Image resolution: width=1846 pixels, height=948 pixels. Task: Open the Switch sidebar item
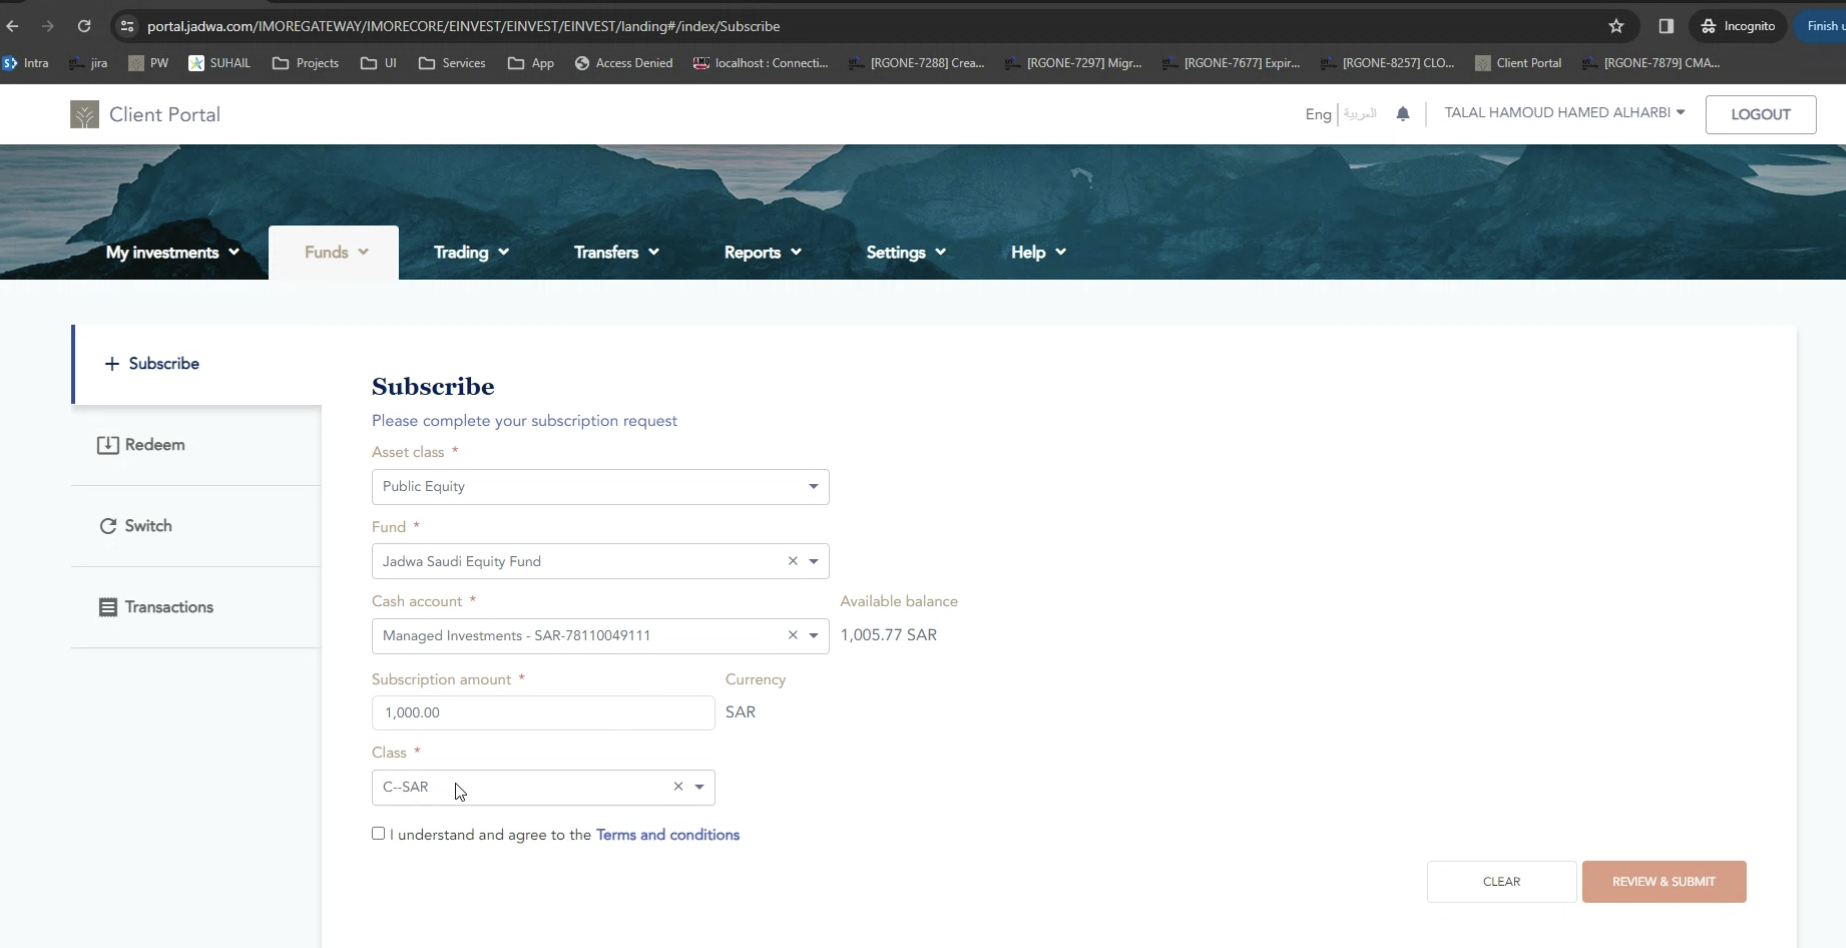[x=147, y=526]
